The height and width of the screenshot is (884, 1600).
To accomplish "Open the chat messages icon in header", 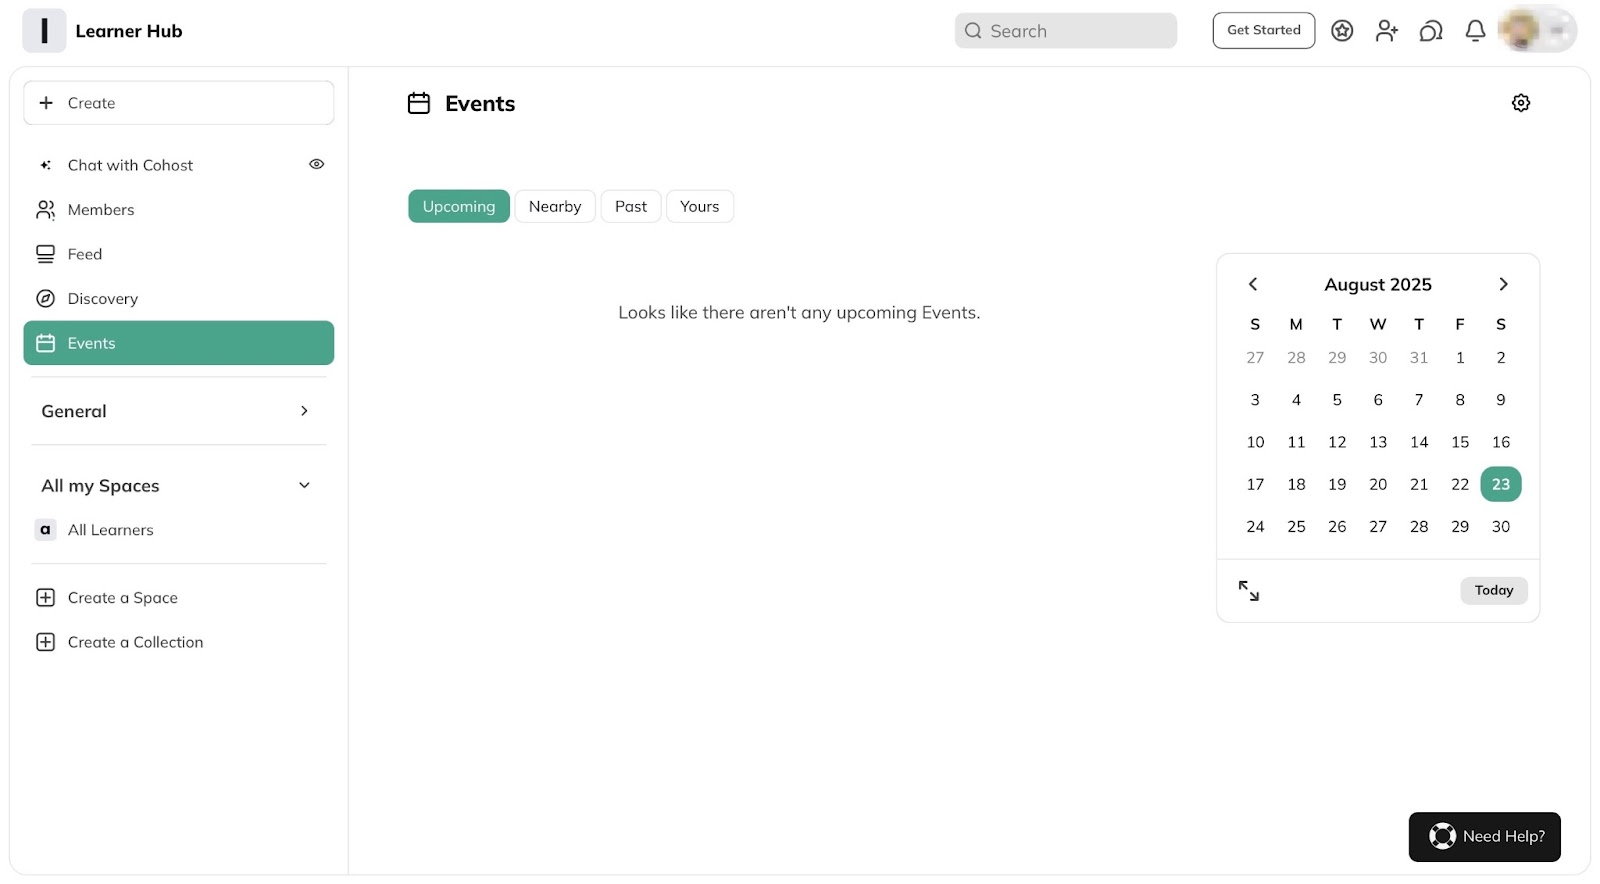I will pyautogui.click(x=1431, y=31).
